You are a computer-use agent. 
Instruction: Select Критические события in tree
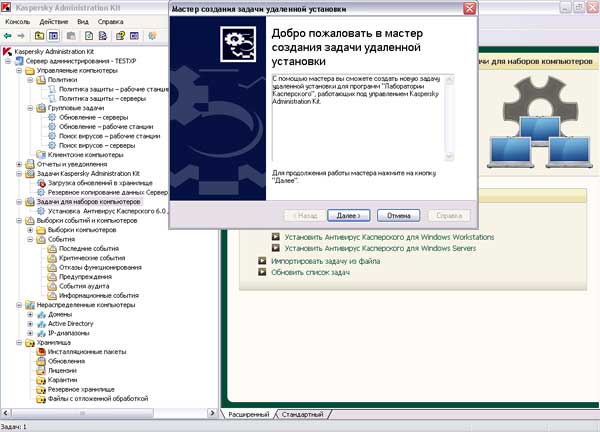tap(92, 258)
